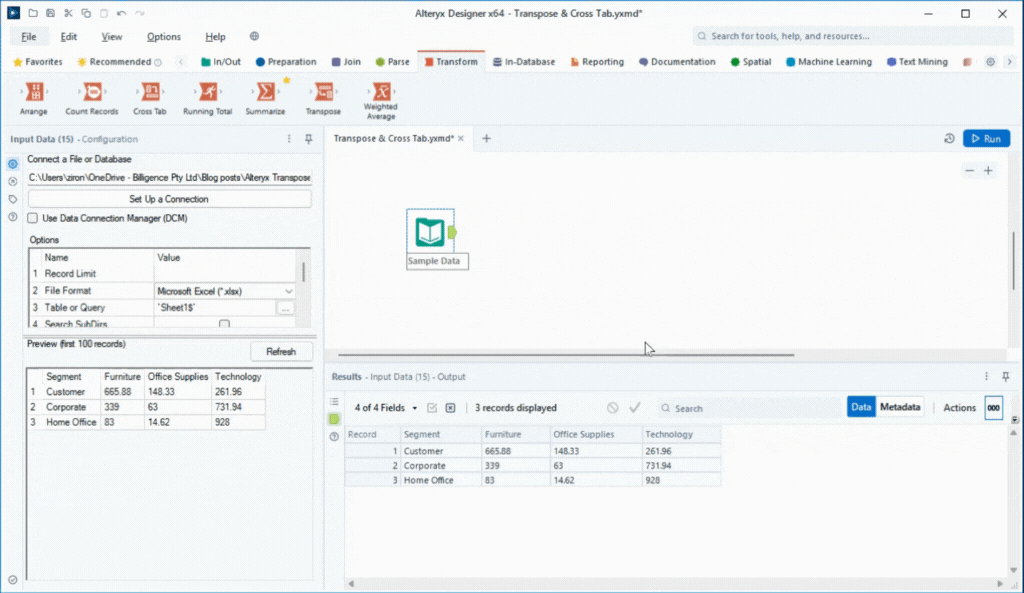Add a new workflow tab

pyautogui.click(x=487, y=138)
